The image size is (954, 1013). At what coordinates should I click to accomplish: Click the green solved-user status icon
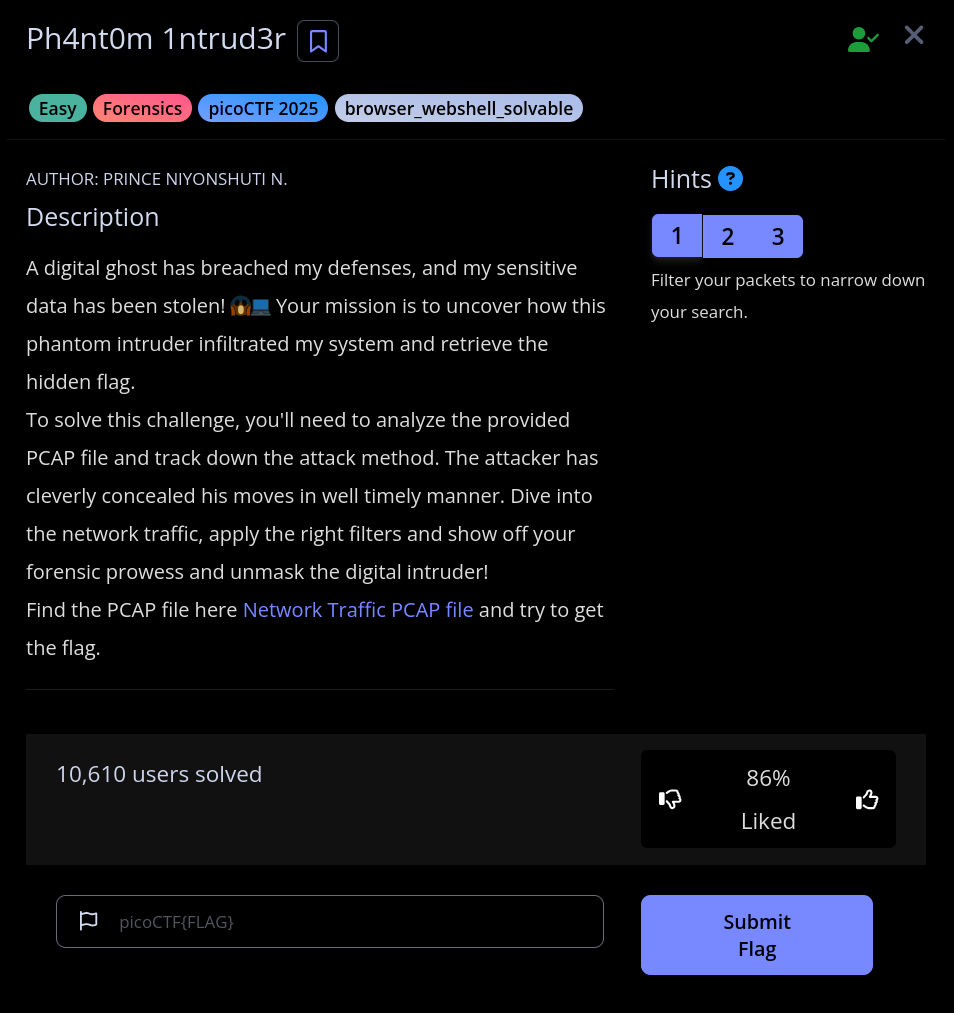[863, 39]
